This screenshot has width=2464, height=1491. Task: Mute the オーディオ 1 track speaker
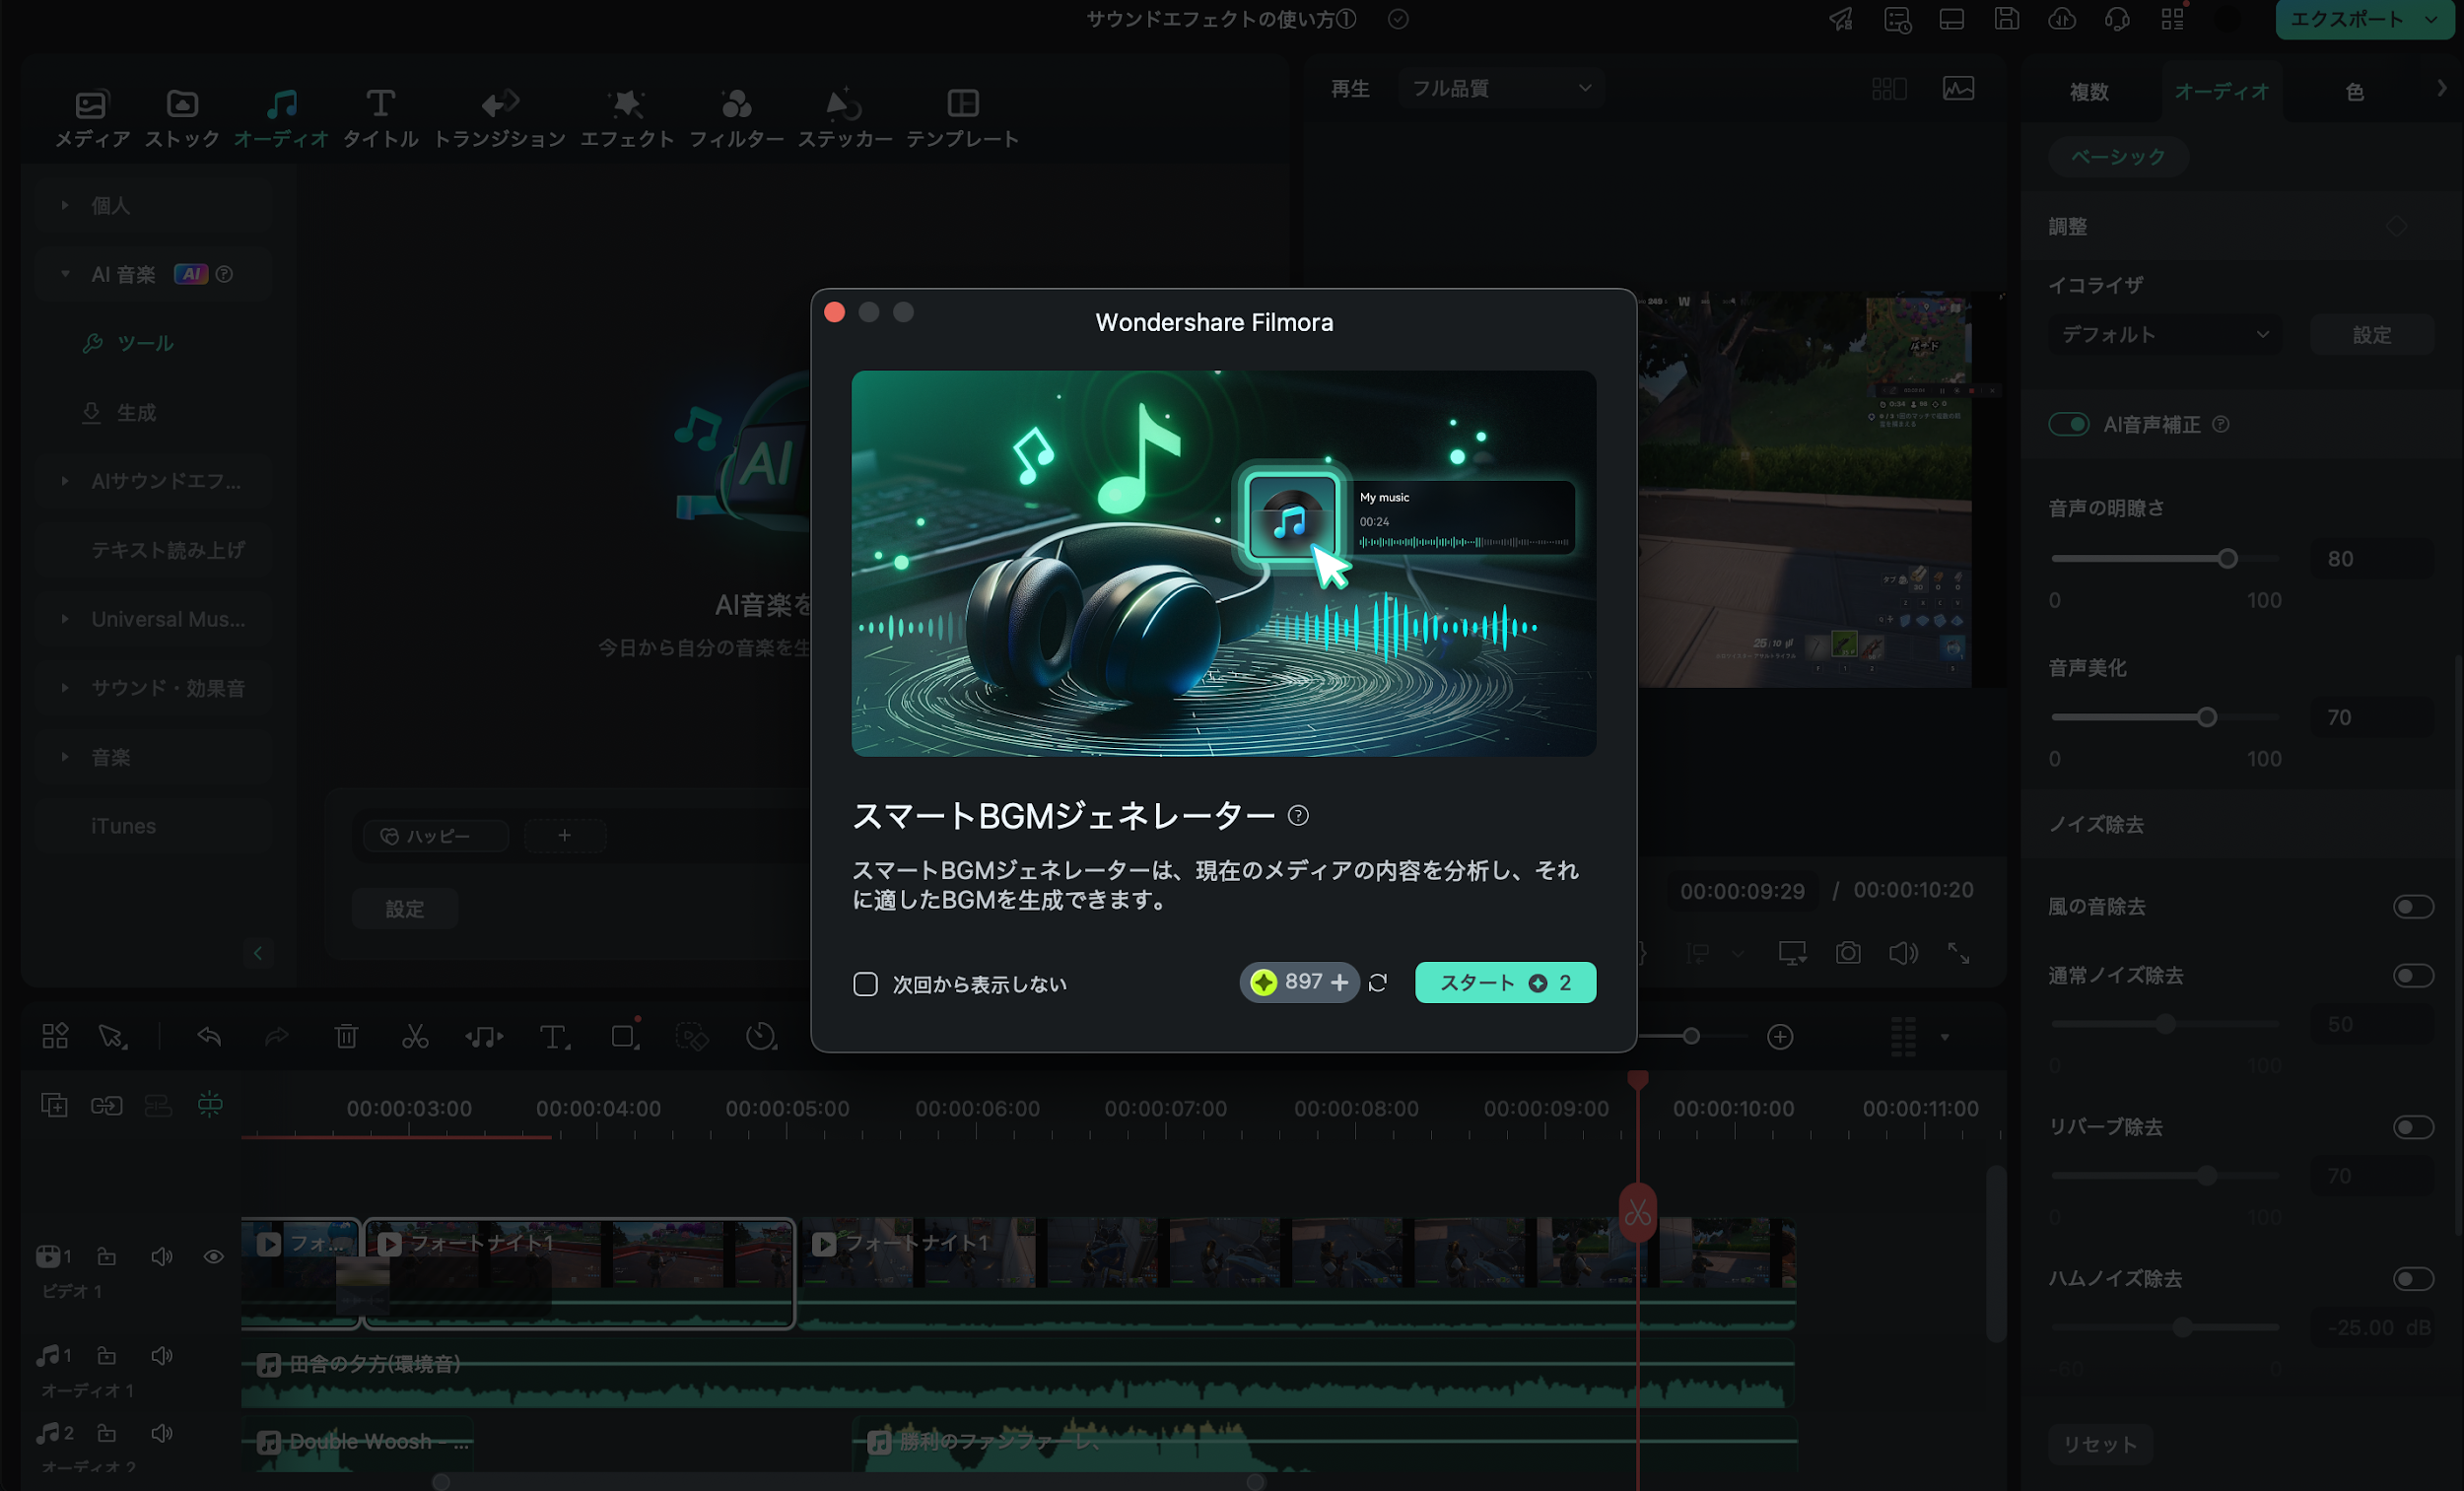[x=161, y=1355]
